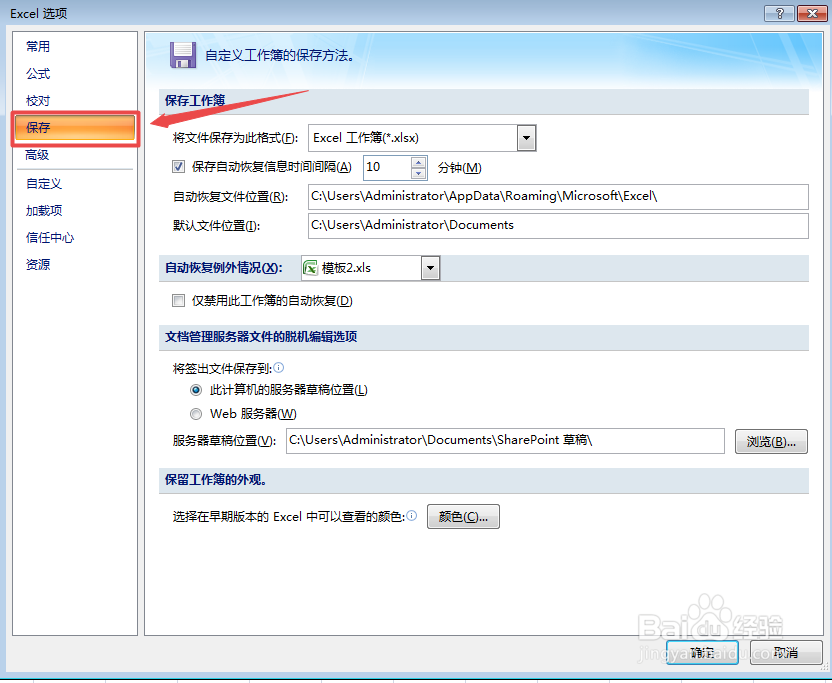This screenshot has width=832, height=683.
Task: Click the floppy disk save icon
Action: (x=183, y=55)
